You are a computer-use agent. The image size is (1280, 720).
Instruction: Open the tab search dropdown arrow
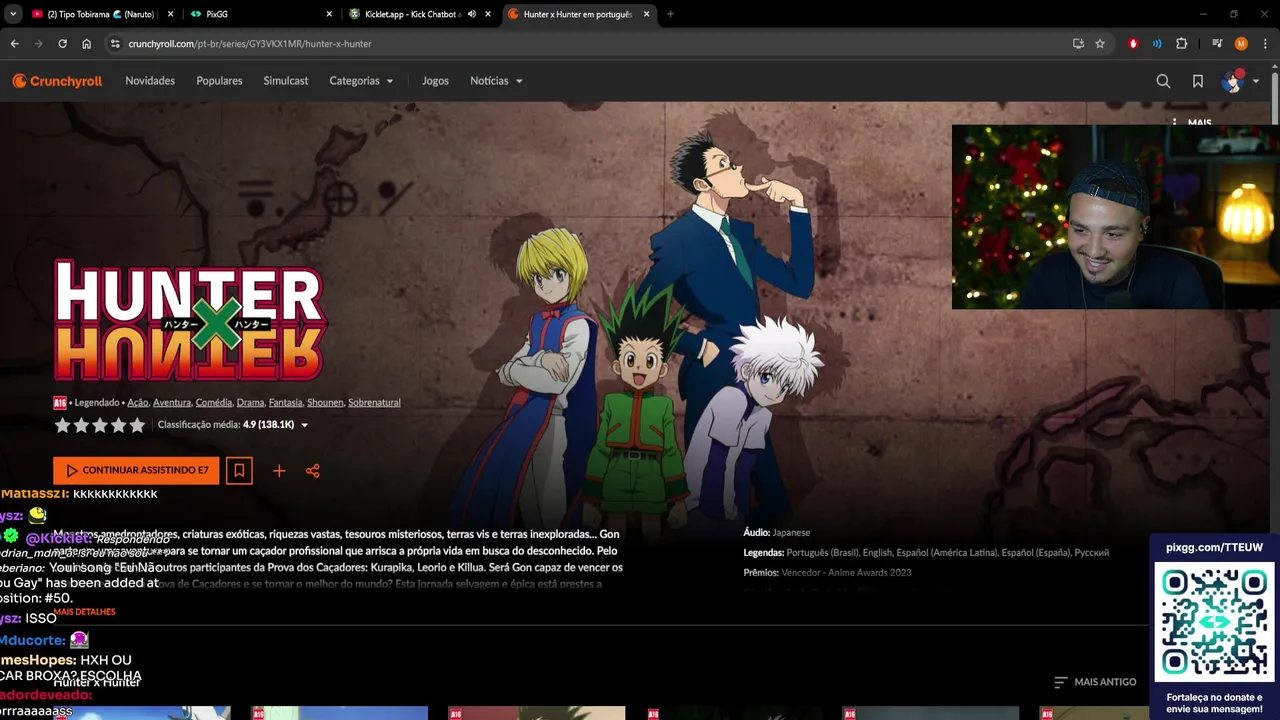pos(13,14)
